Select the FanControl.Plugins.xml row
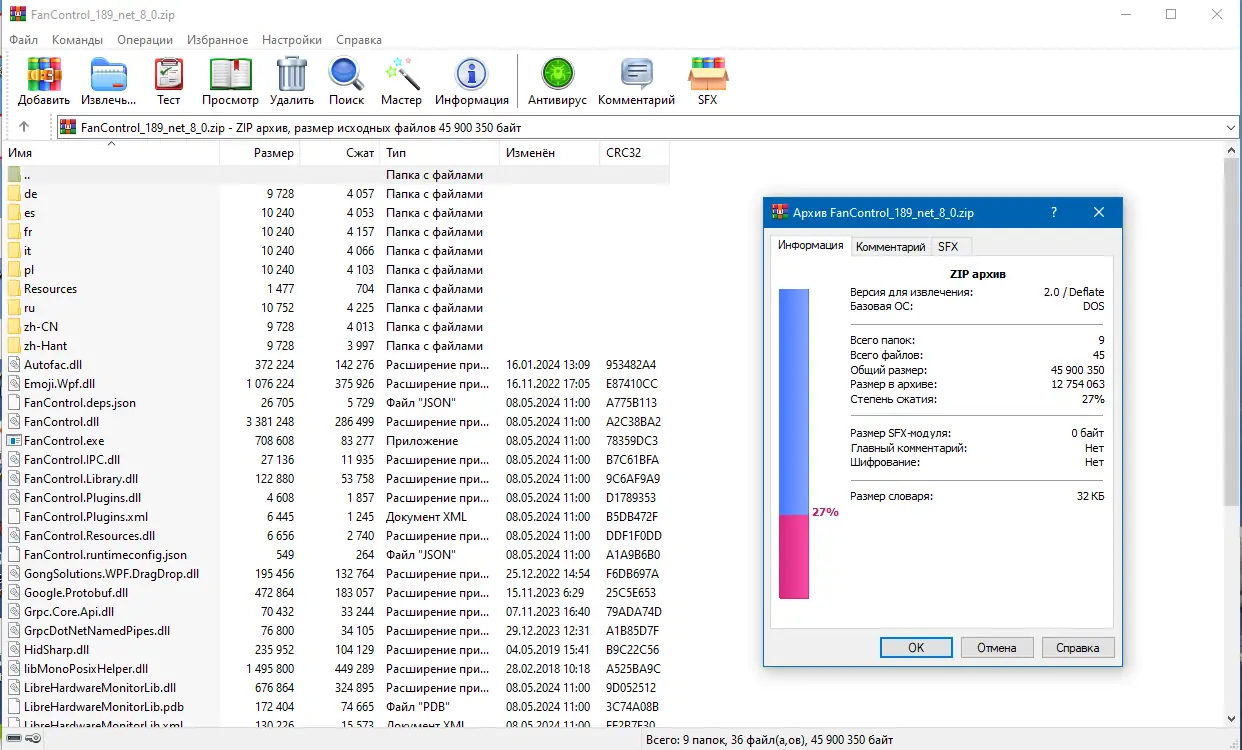The height and width of the screenshot is (750, 1242). pyautogui.click(x=335, y=517)
